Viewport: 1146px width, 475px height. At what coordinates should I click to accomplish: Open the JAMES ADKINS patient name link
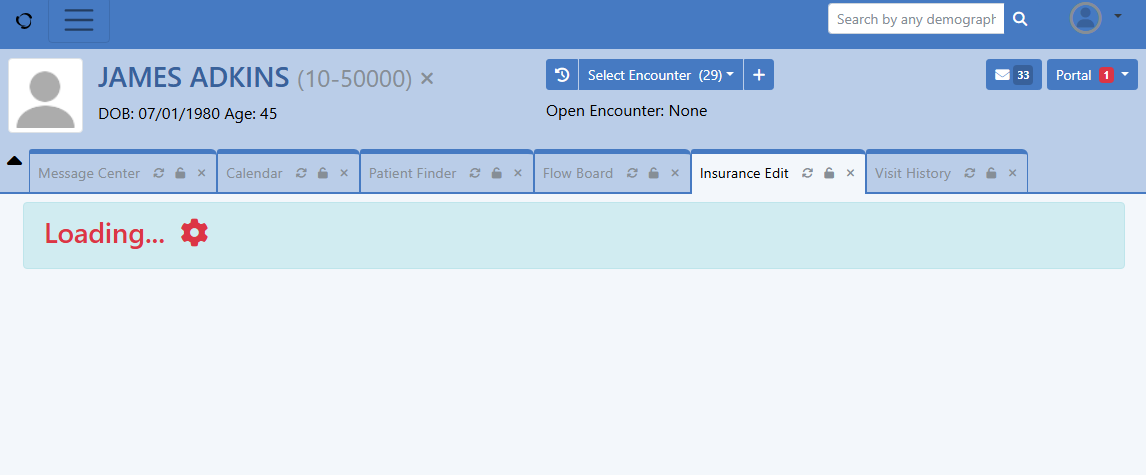(x=193, y=78)
